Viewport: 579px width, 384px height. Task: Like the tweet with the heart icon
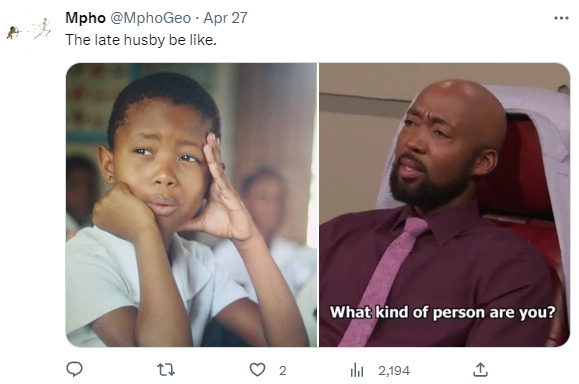coord(257,370)
